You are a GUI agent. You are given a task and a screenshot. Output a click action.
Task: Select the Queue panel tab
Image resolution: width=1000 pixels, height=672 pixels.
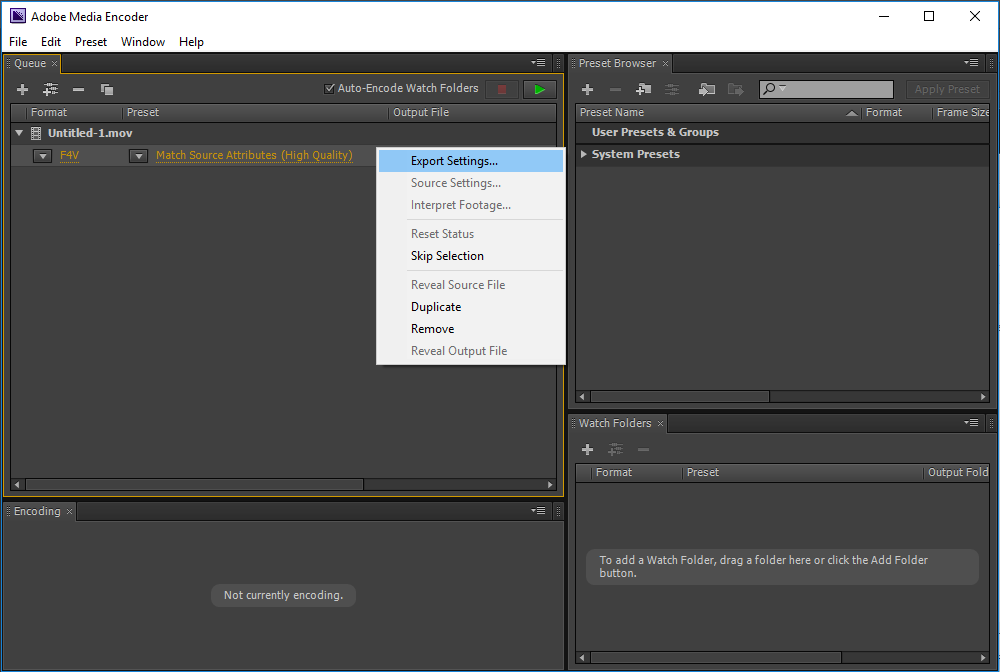30,63
